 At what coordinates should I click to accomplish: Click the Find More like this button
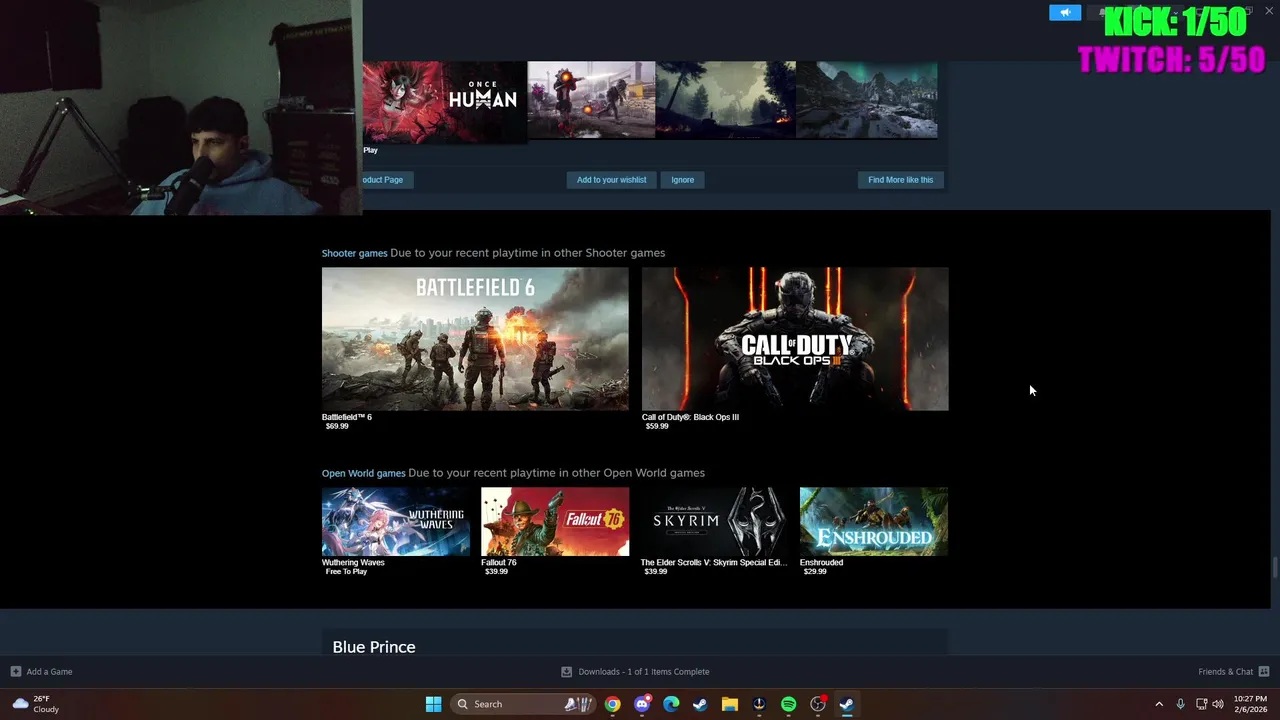click(x=900, y=180)
